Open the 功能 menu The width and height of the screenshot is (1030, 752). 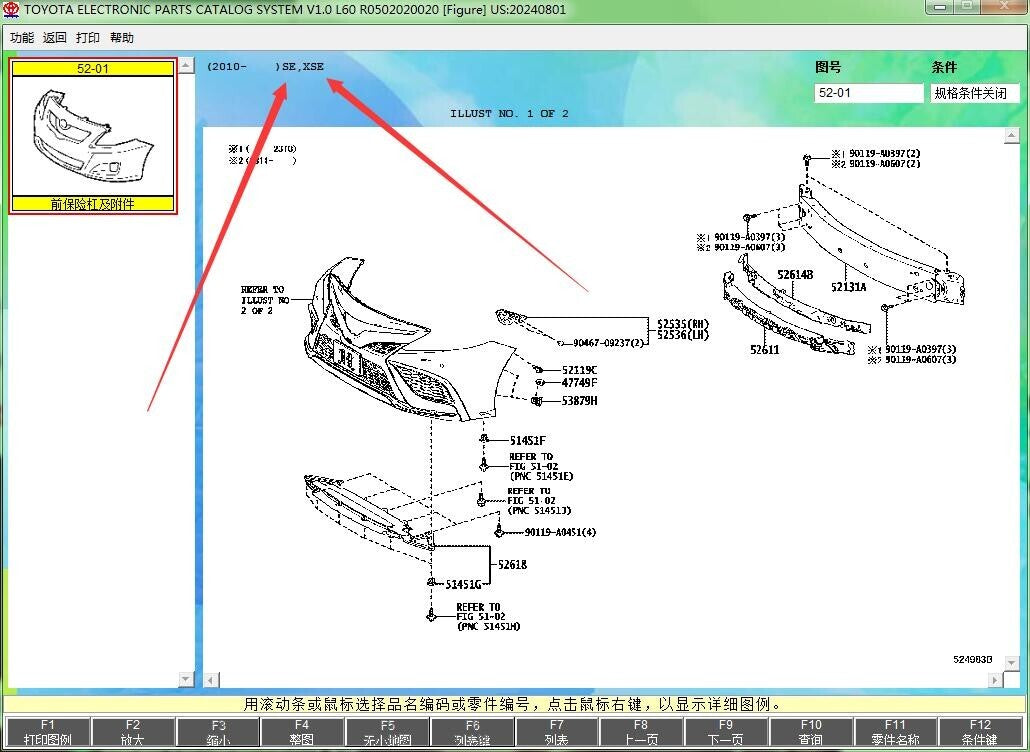pyautogui.click(x=22, y=37)
